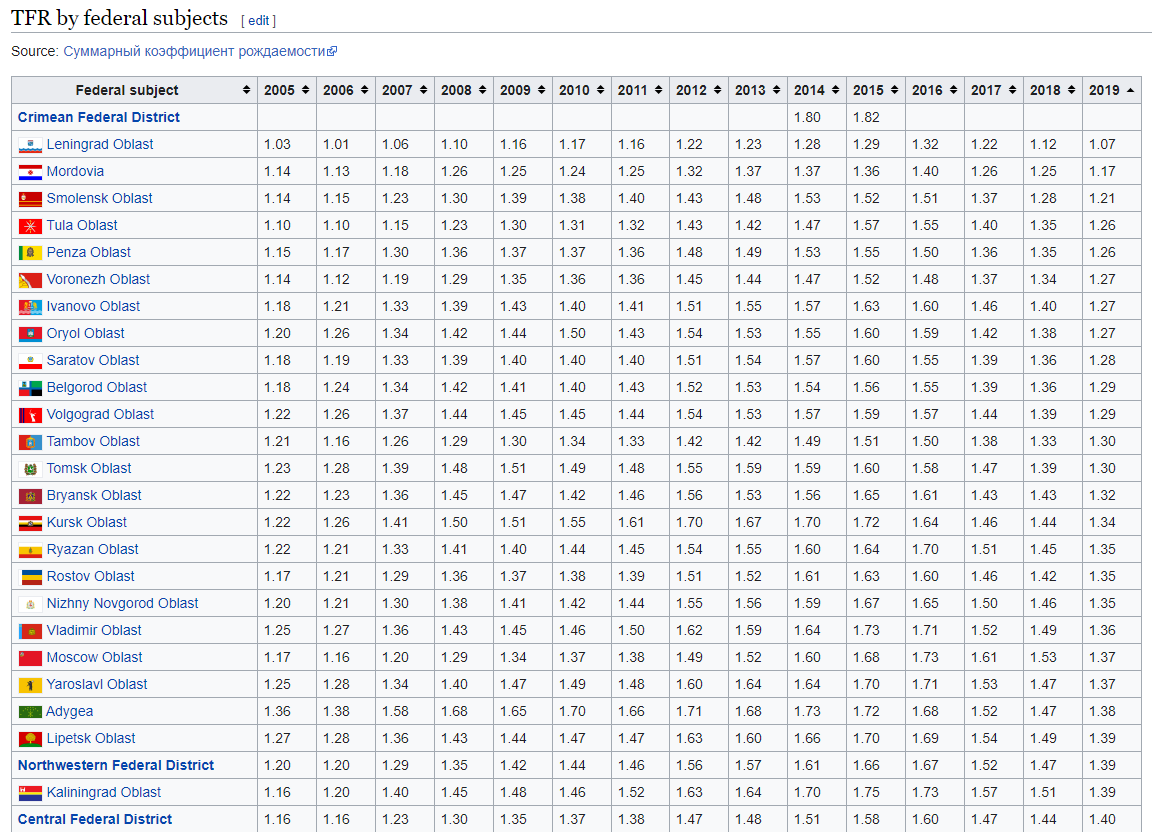Click the Leningrad Oblast flag icon
The image size is (1152, 832).
[30, 145]
